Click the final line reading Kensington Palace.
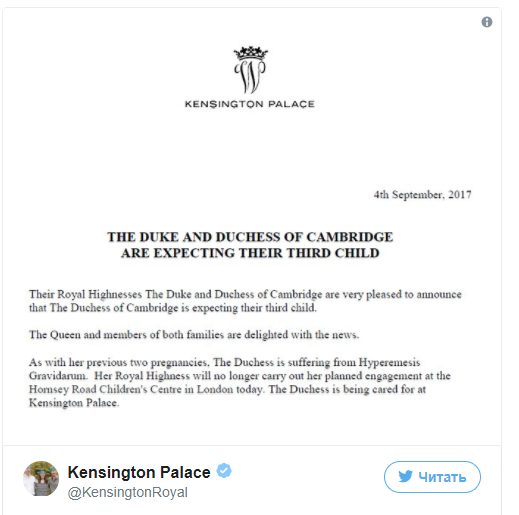The image size is (519, 515). point(74,403)
